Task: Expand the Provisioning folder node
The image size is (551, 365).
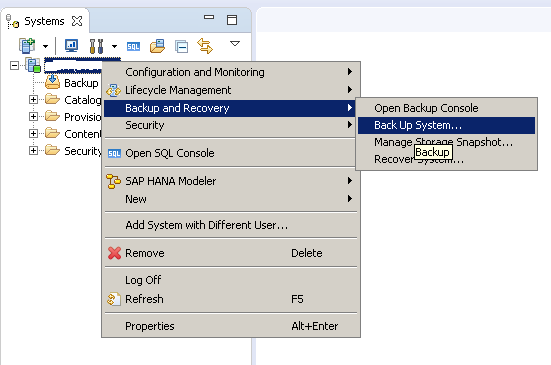Action: point(33,116)
